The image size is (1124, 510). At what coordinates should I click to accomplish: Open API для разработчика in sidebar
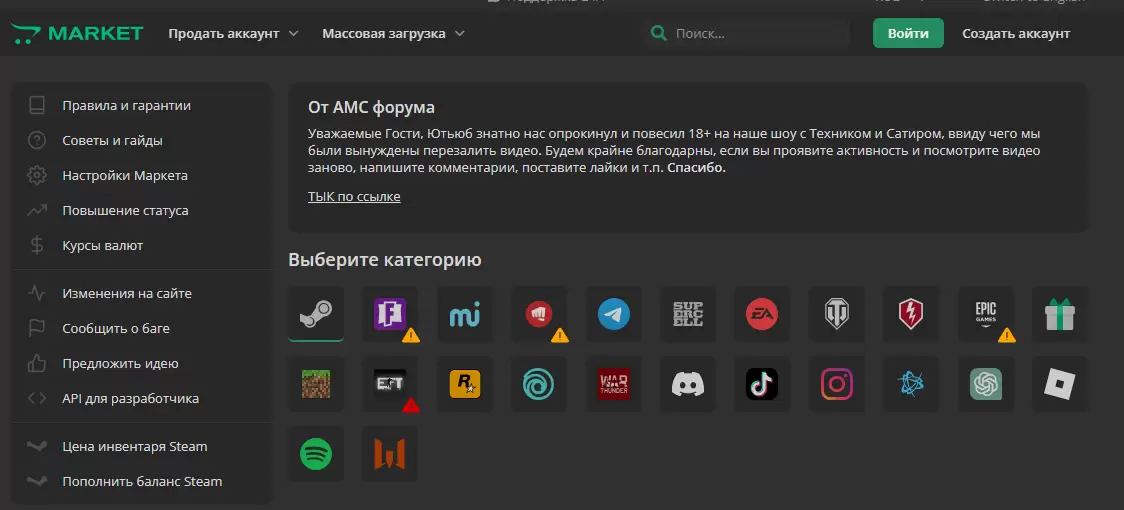click(141, 399)
